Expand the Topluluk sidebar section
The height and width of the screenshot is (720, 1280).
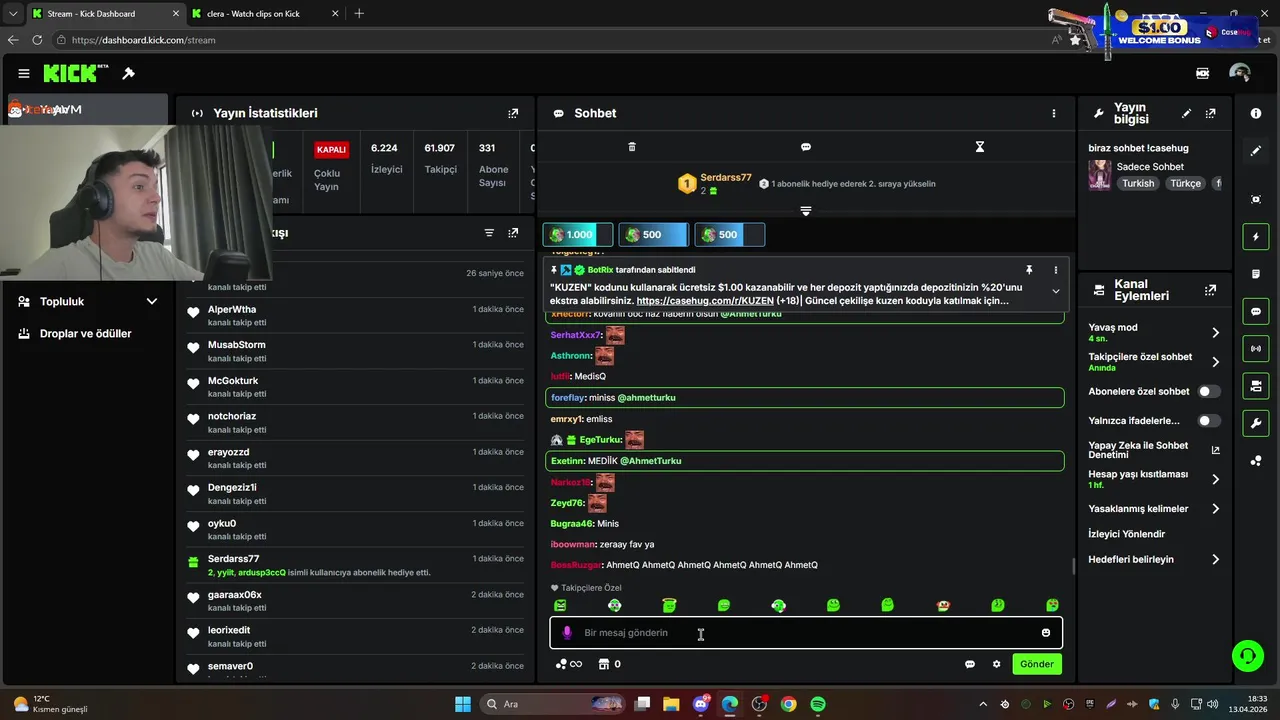(86, 301)
